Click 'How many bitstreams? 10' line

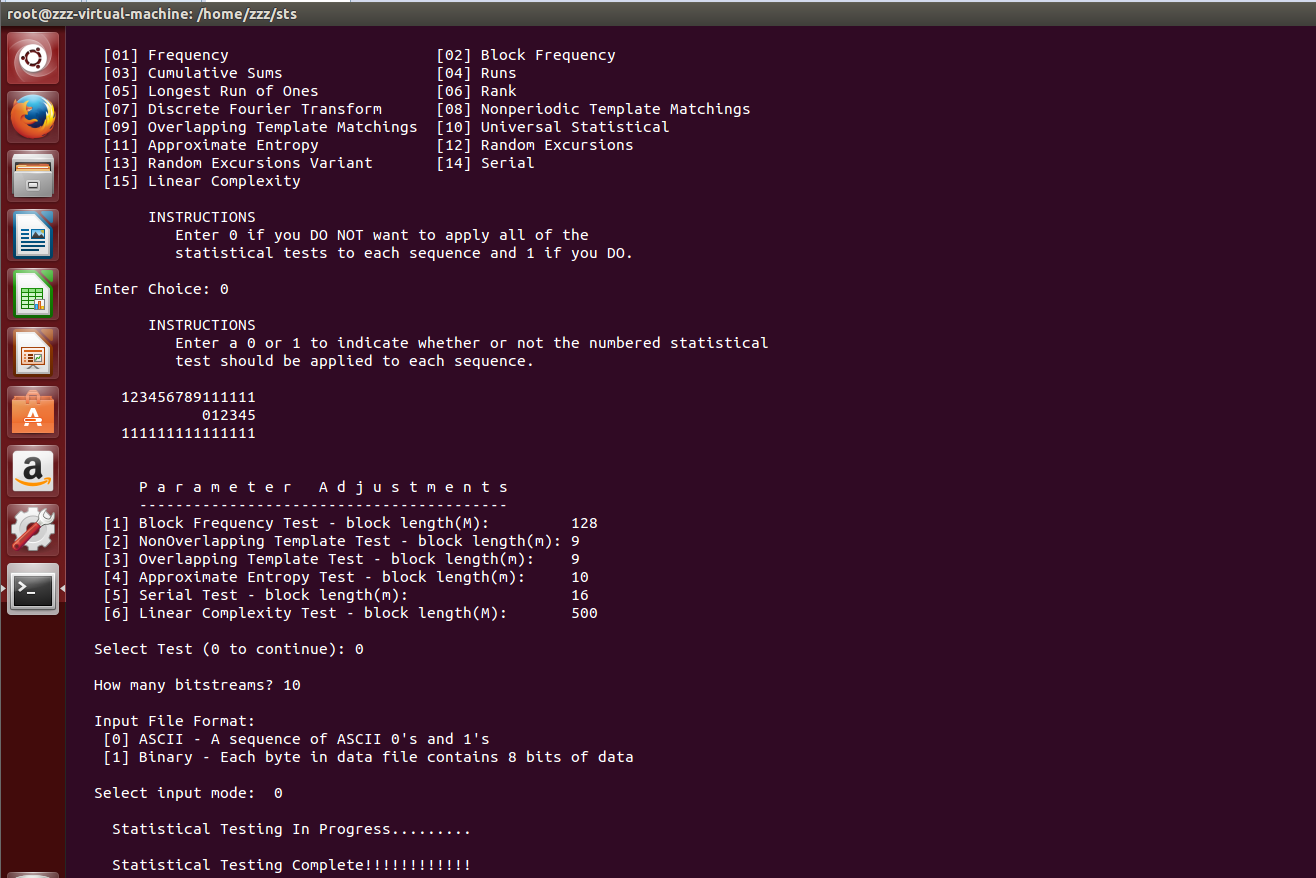197,685
